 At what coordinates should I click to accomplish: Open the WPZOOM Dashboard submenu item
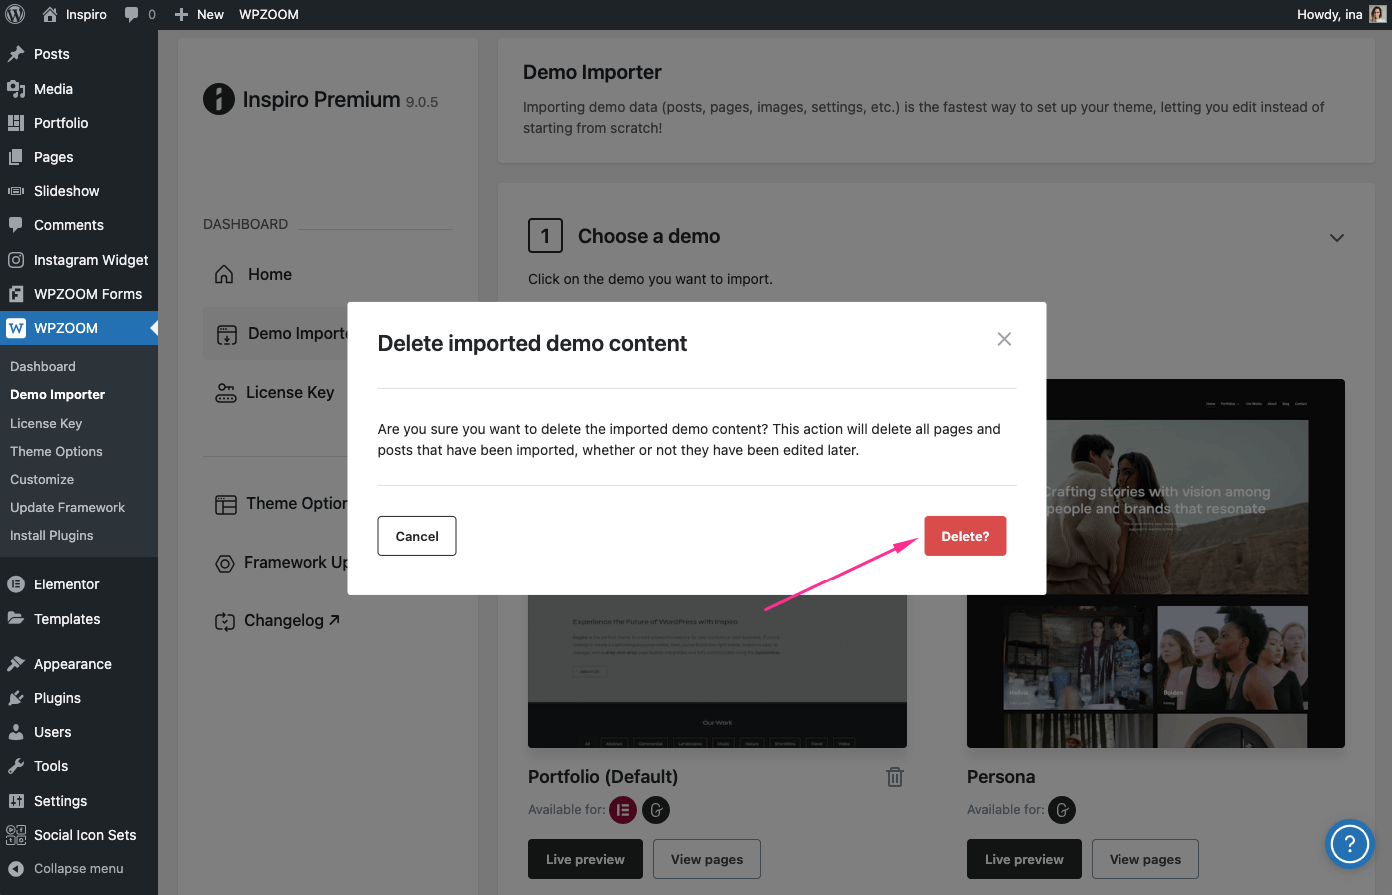(x=43, y=367)
